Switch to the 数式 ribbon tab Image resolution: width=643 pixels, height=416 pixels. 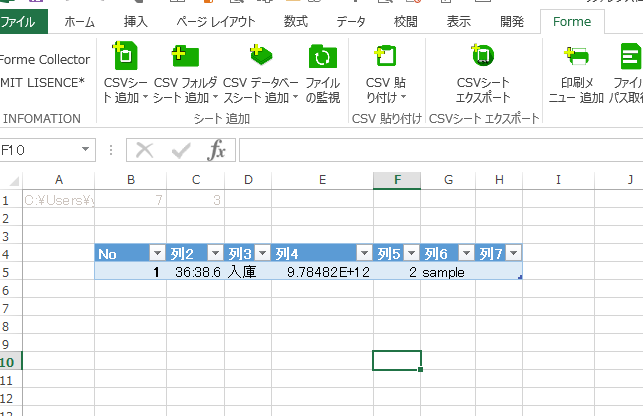pos(295,21)
